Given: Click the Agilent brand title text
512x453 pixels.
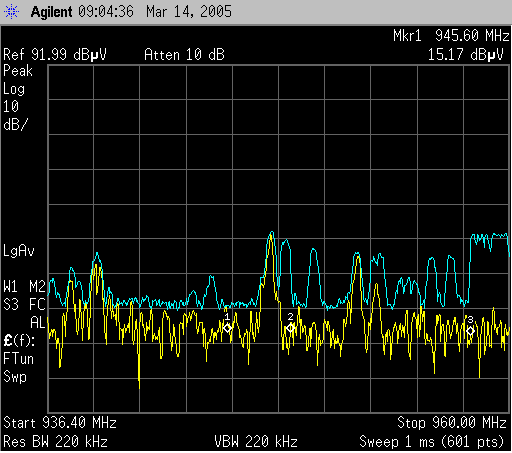Looking at the screenshot, I should tap(51, 12).
